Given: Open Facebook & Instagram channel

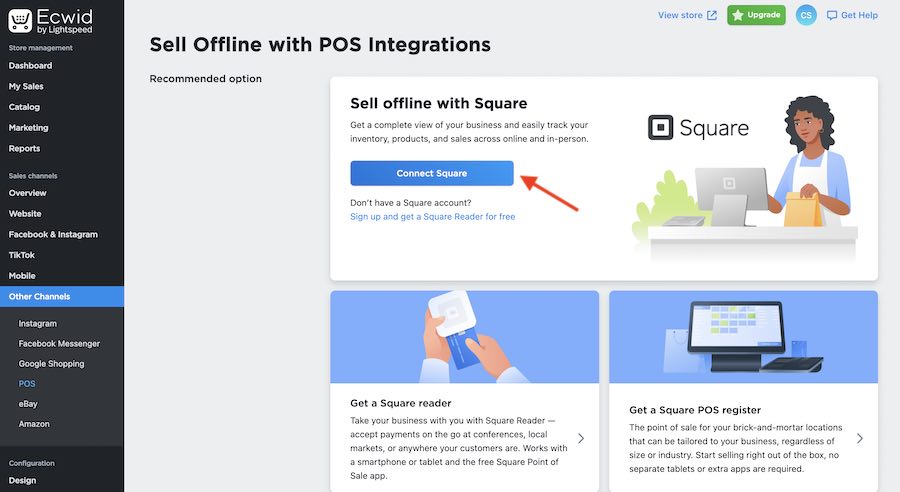Looking at the screenshot, I should pyautogui.click(x=53, y=234).
